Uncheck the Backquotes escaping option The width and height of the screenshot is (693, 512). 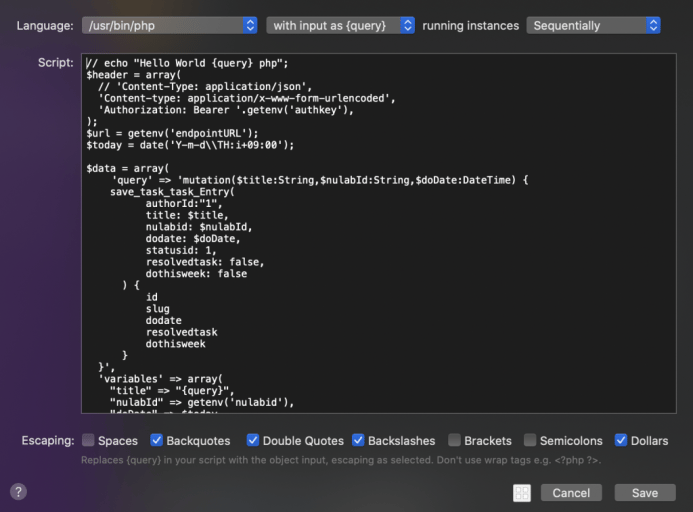(x=157, y=440)
